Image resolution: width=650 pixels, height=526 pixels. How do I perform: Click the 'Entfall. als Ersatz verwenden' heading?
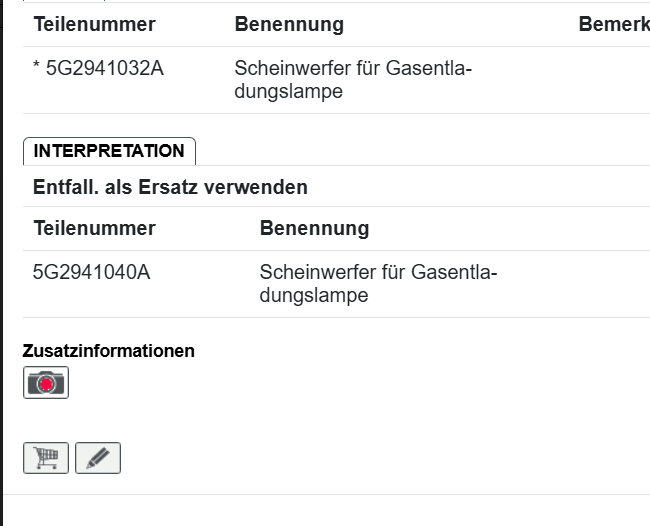coord(170,187)
